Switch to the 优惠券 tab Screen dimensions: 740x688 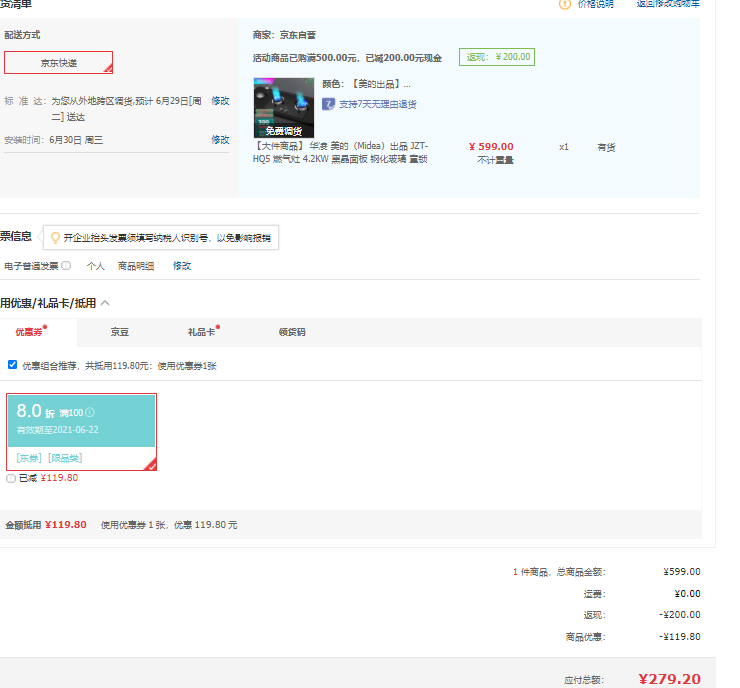[x=31, y=332]
